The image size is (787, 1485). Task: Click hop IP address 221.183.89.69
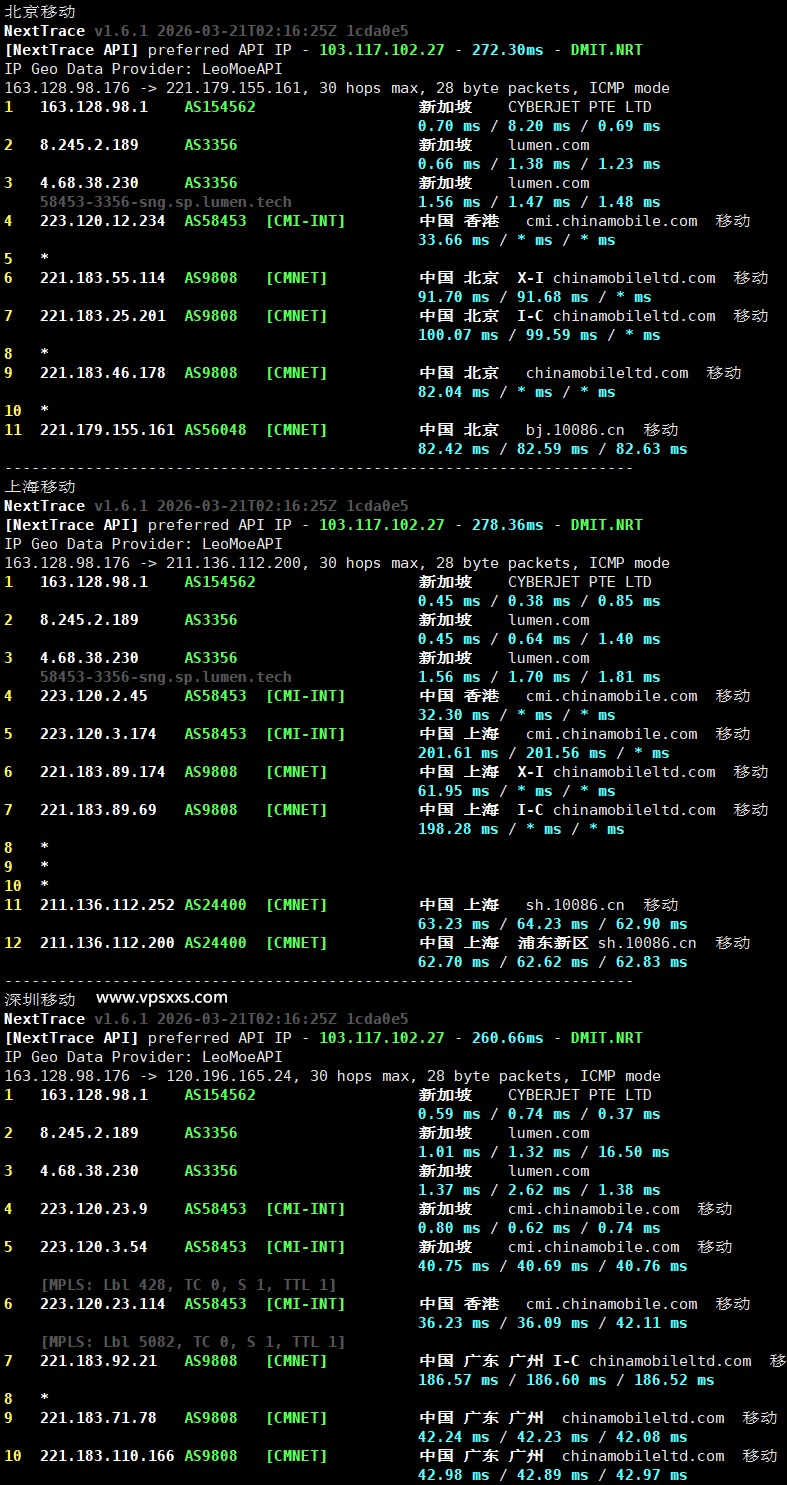click(98, 810)
